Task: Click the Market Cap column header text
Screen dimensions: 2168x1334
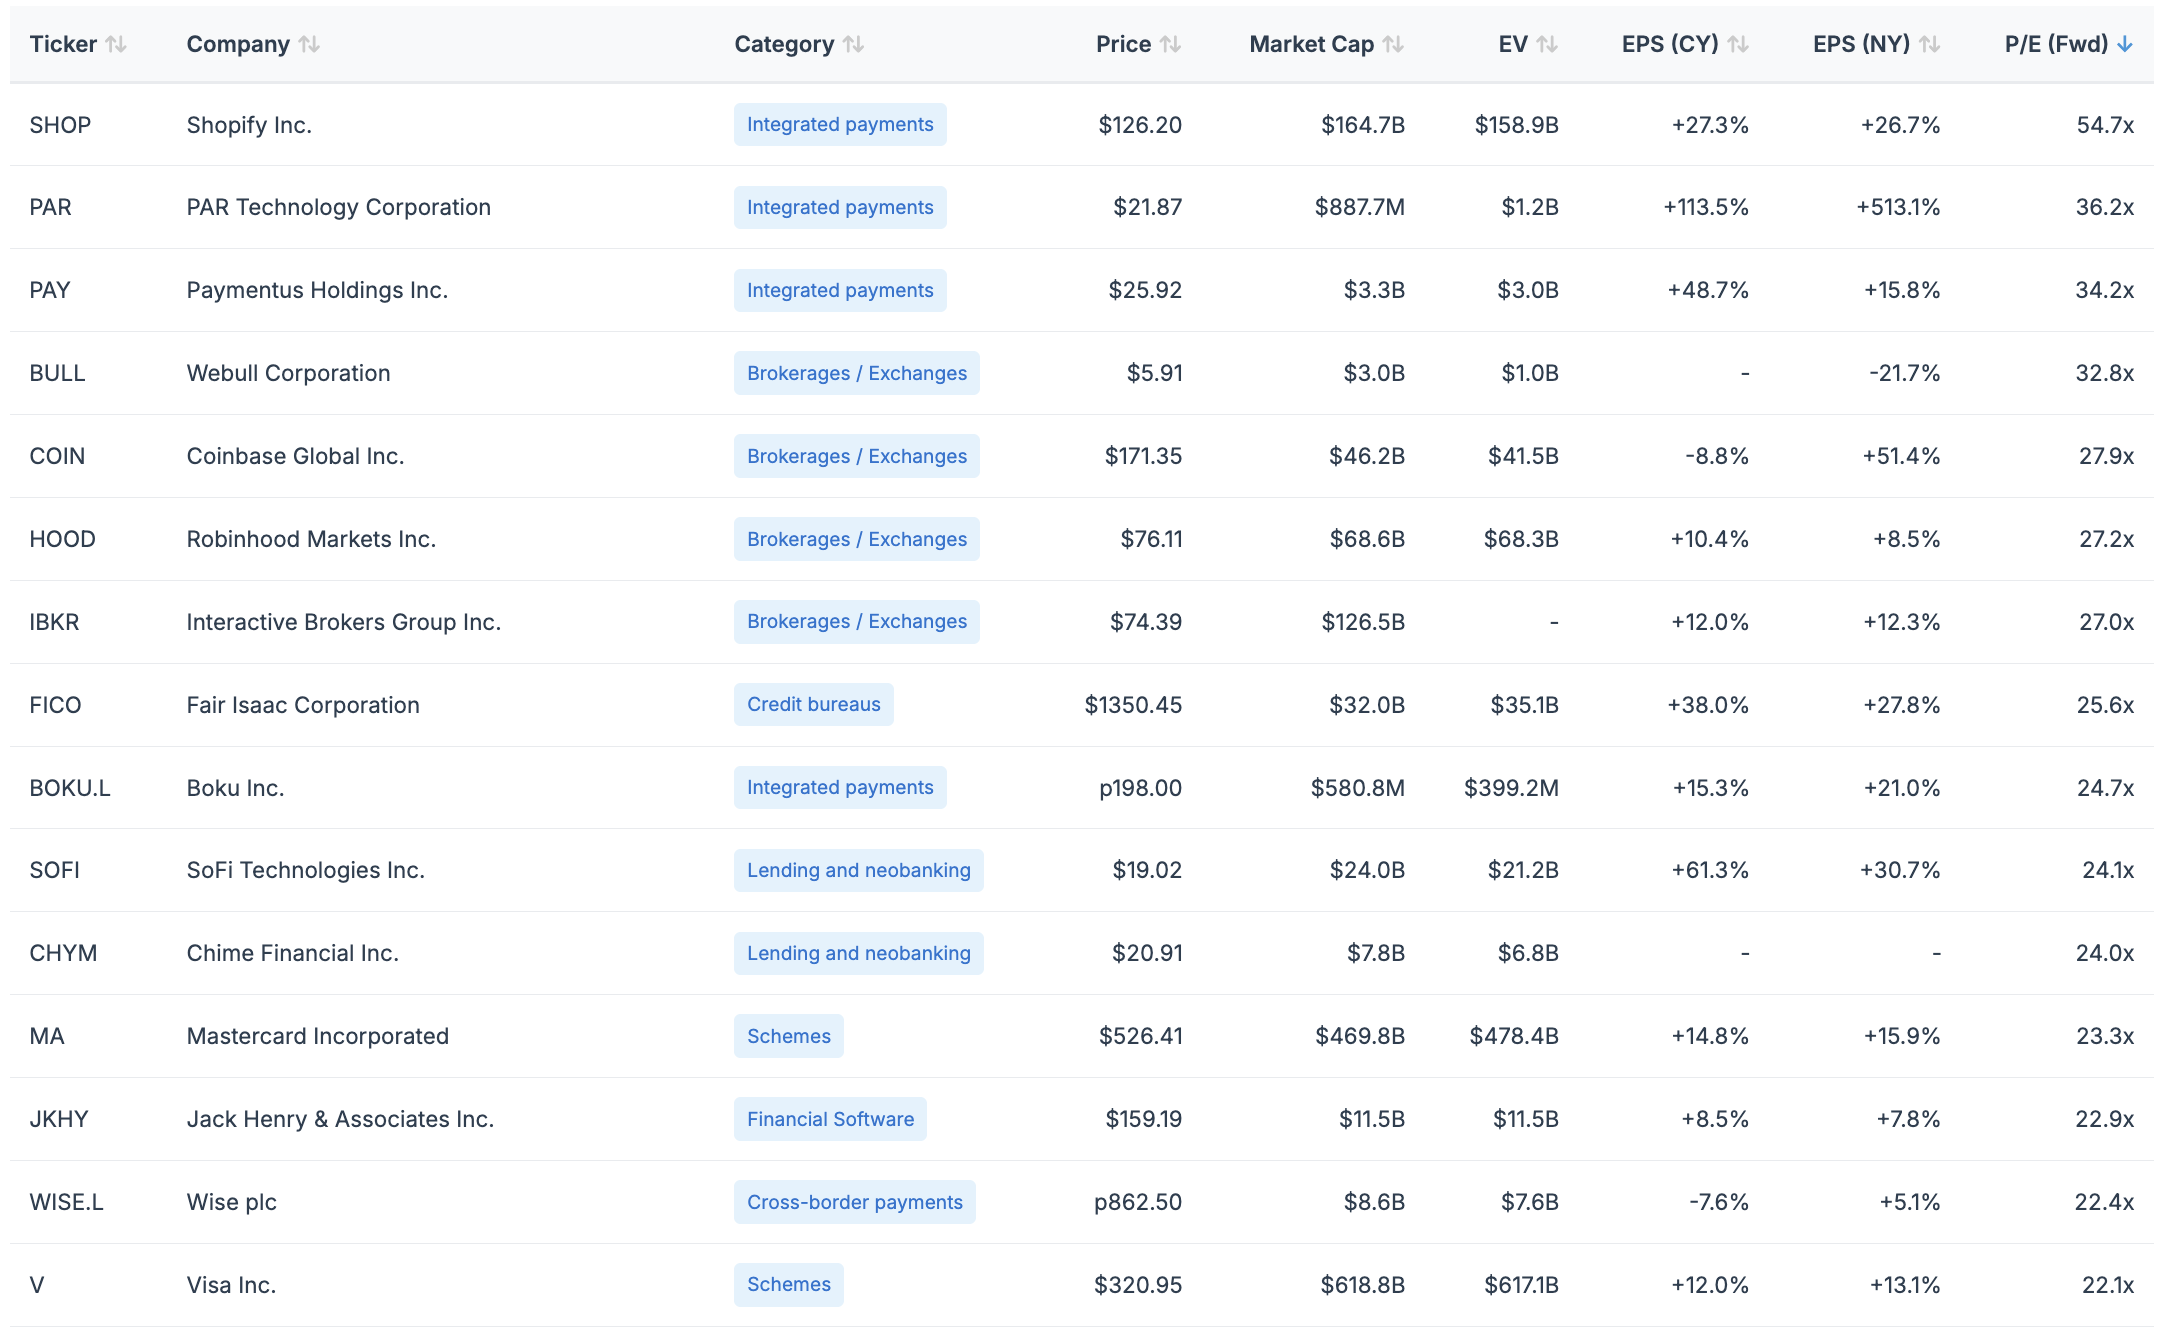Action: [x=1311, y=44]
